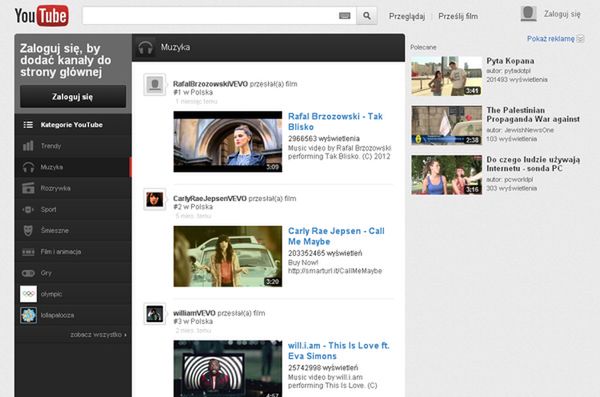This screenshot has height=397, width=600.
Task: Select Rozrywka category label
Action: (x=55, y=188)
